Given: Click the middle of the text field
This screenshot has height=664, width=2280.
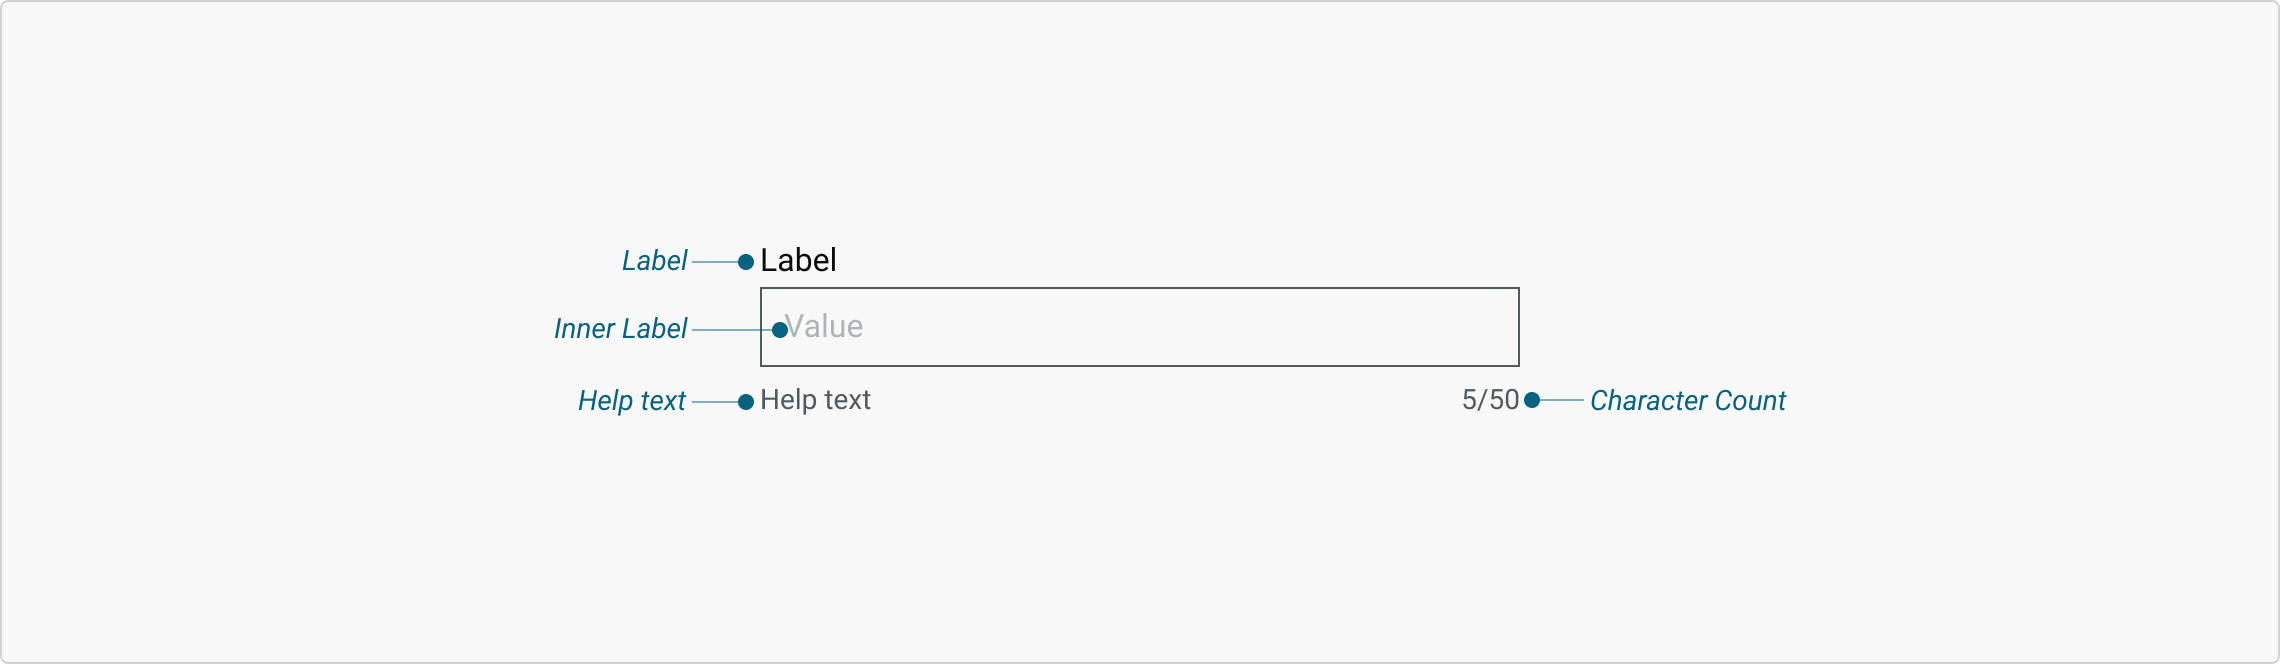Looking at the screenshot, I should point(1140,327).
